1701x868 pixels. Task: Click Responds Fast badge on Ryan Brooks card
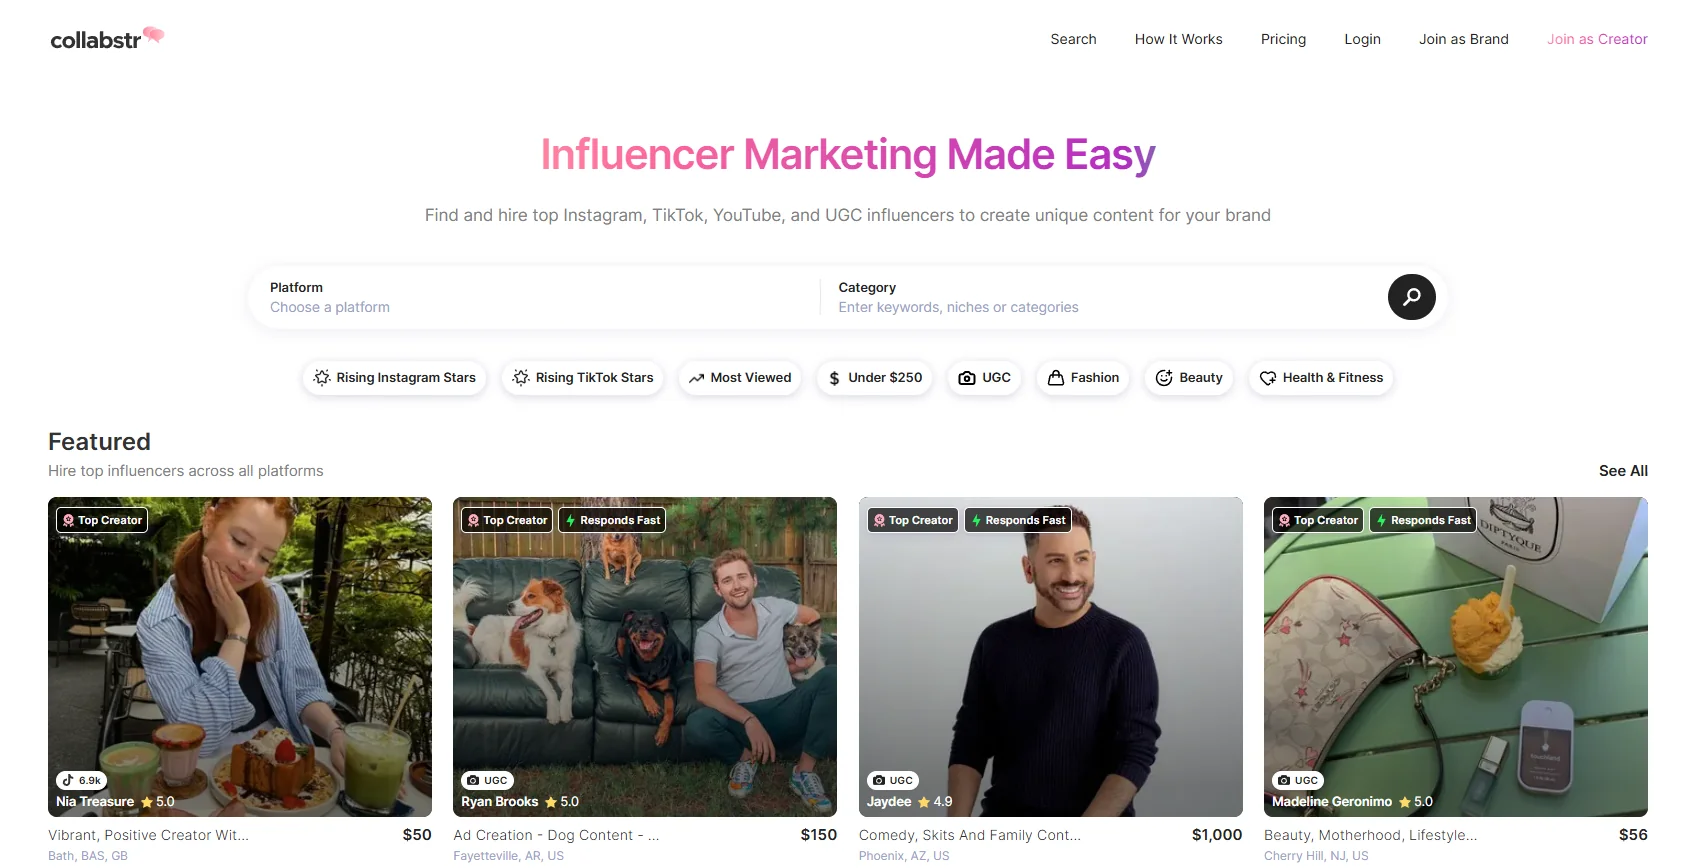pos(612,520)
